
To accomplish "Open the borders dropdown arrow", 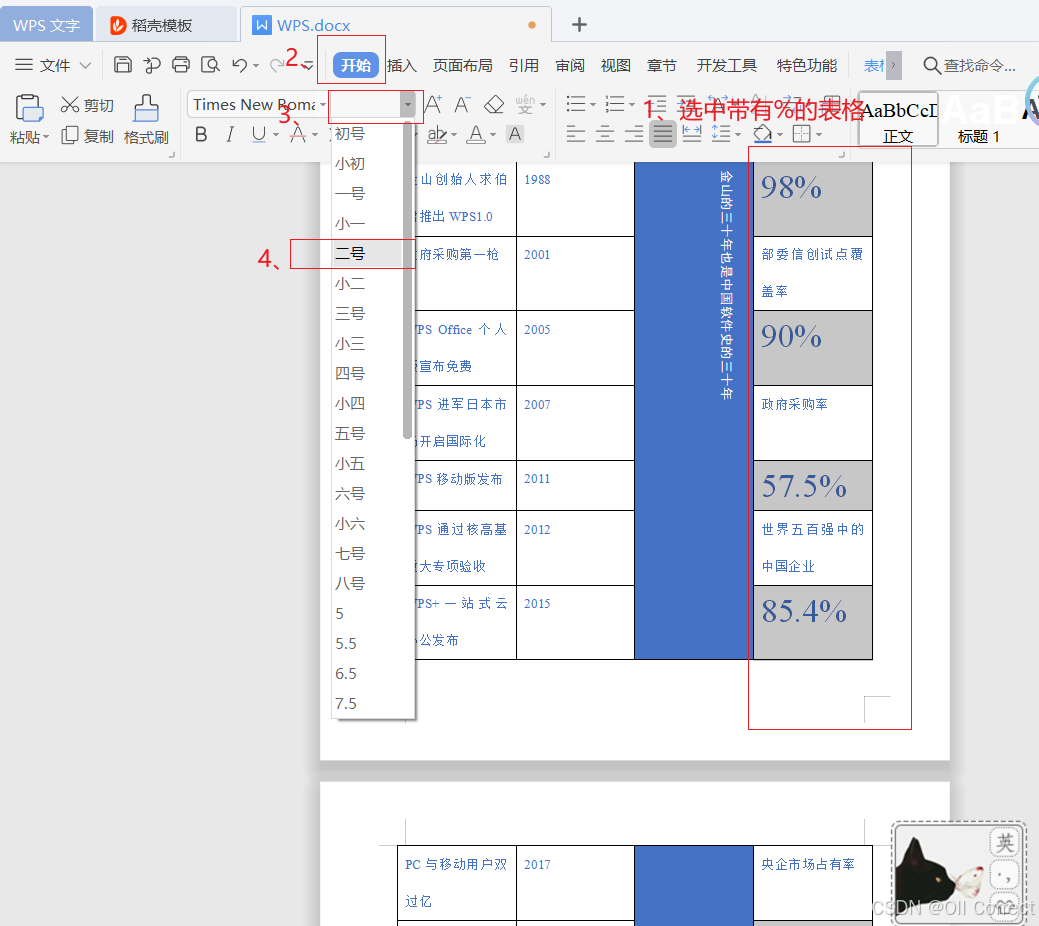I will tap(820, 135).
